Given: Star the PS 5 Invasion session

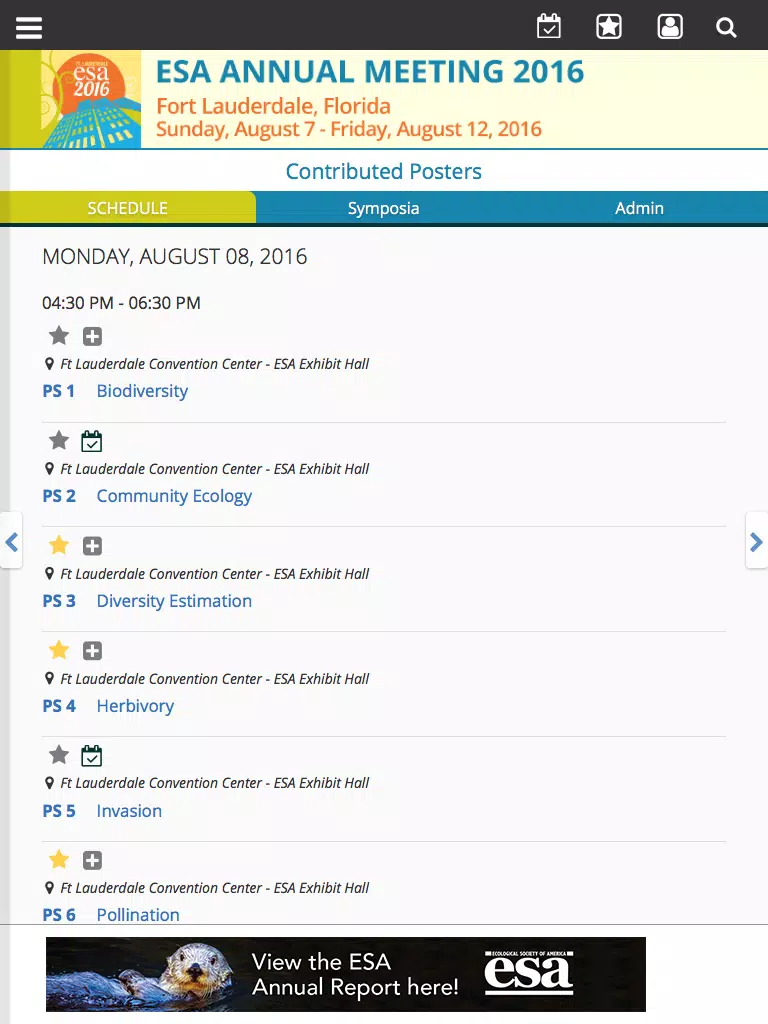Looking at the screenshot, I should coord(59,755).
